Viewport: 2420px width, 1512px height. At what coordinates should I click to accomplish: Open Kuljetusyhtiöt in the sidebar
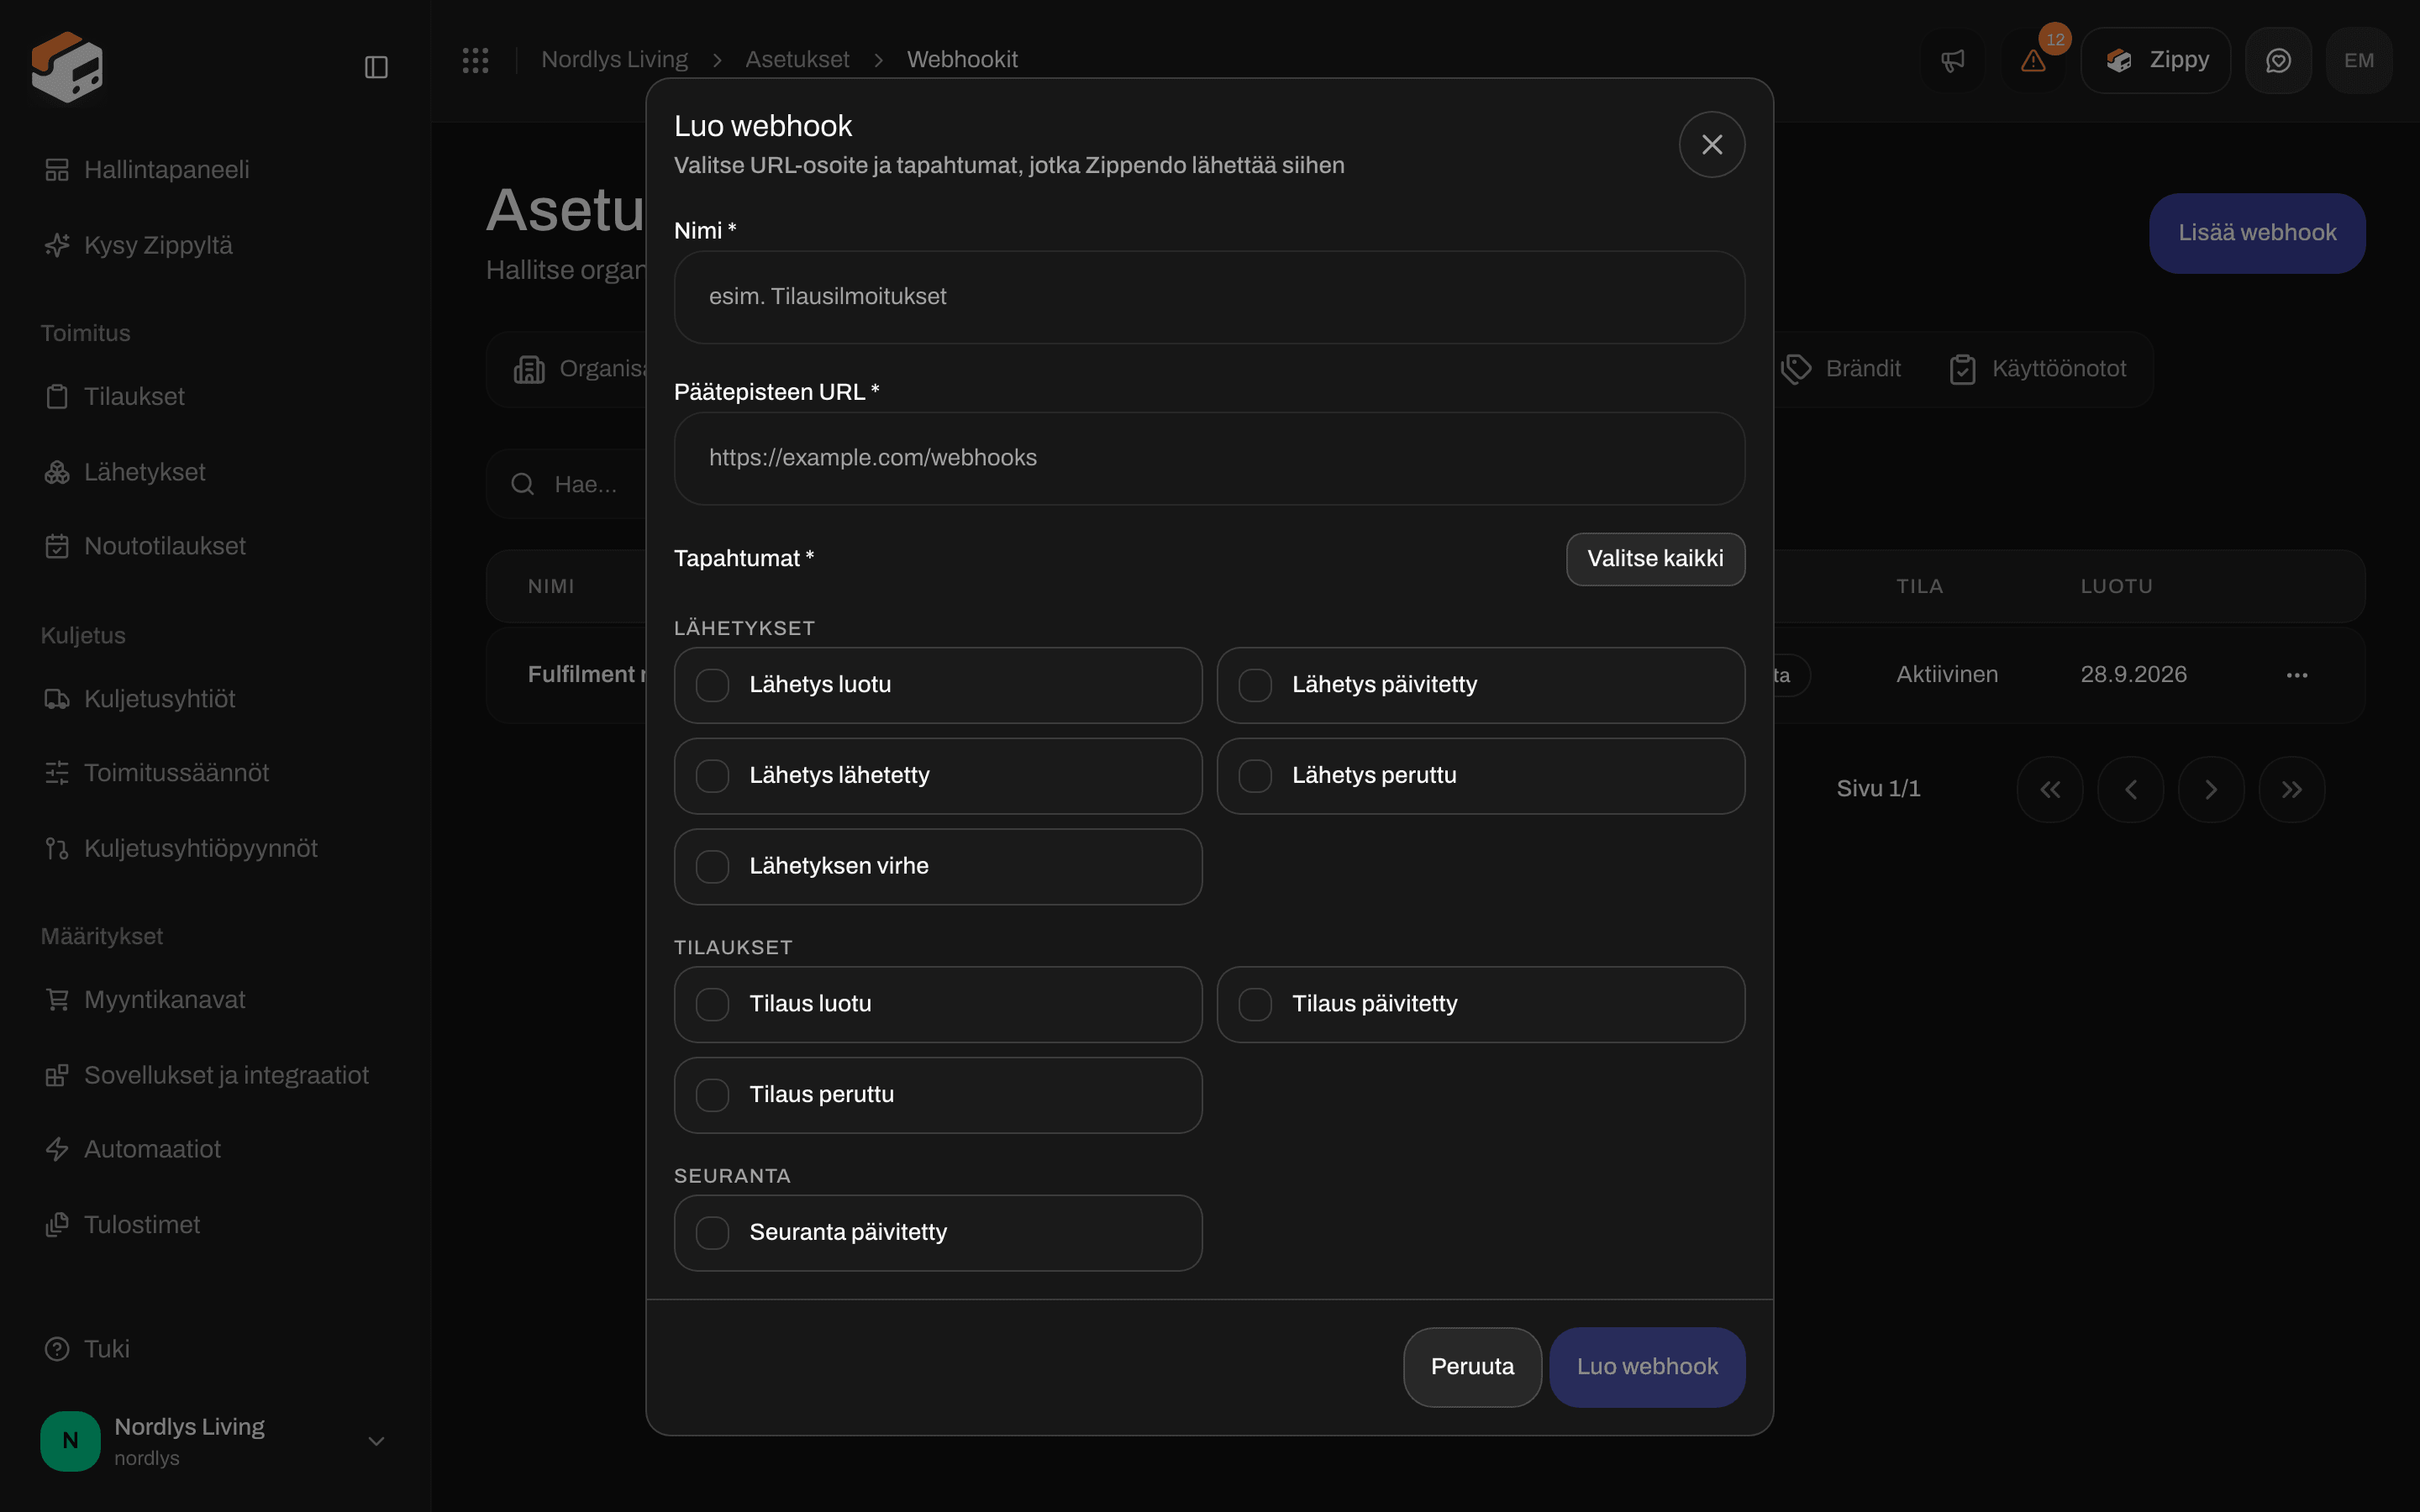pyautogui.click(x=215, y=699)
